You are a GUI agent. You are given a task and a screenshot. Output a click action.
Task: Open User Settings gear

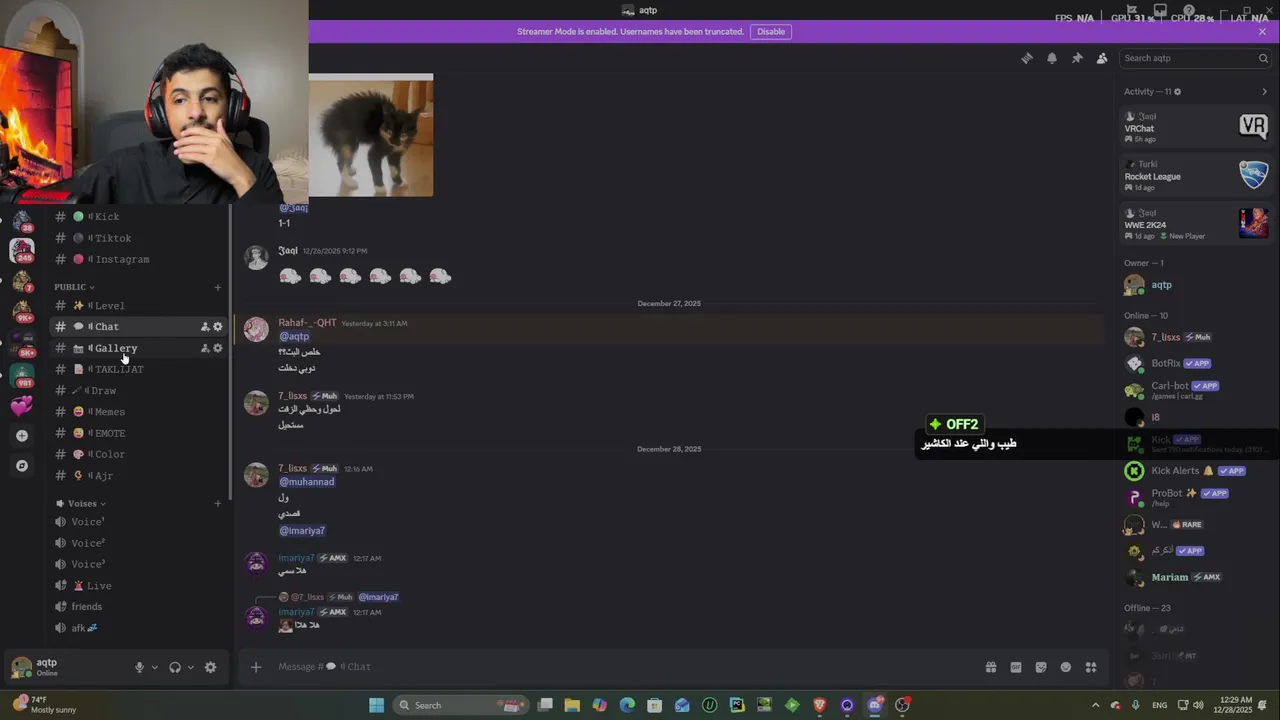tap(210, 667)
